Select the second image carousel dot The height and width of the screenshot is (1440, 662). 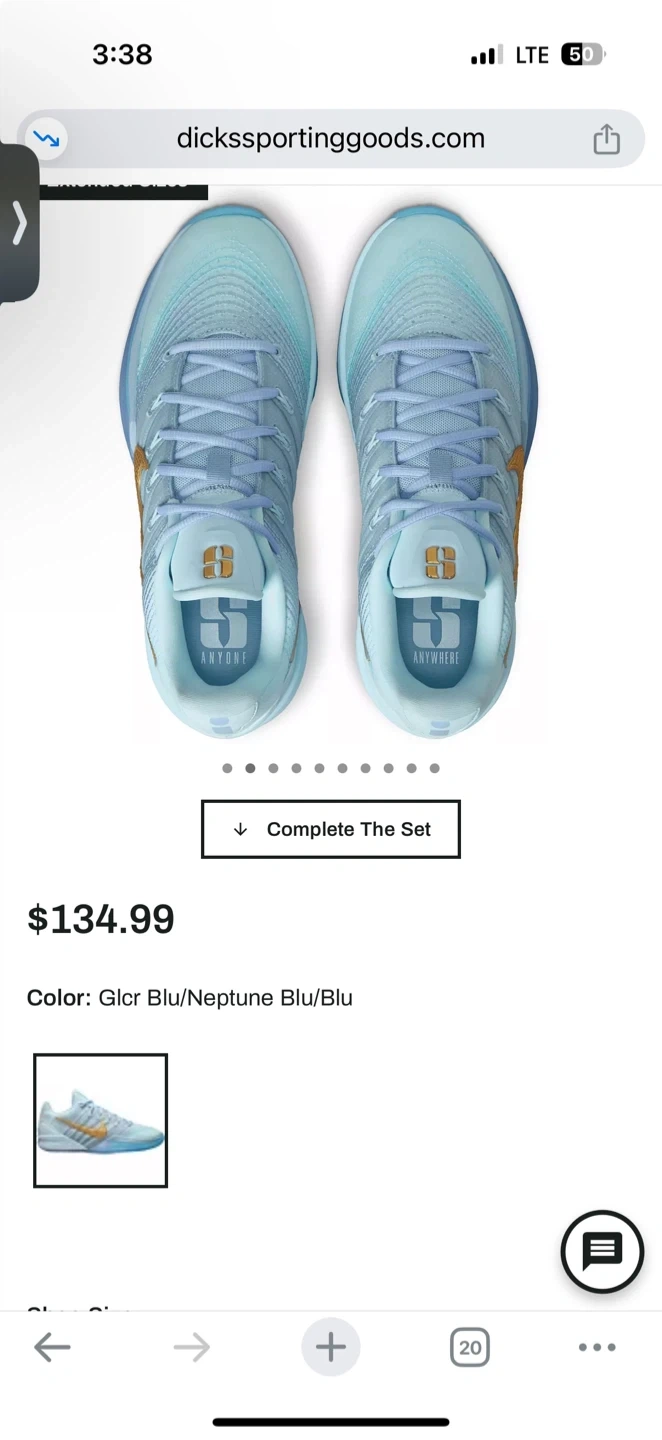[250, 768]
